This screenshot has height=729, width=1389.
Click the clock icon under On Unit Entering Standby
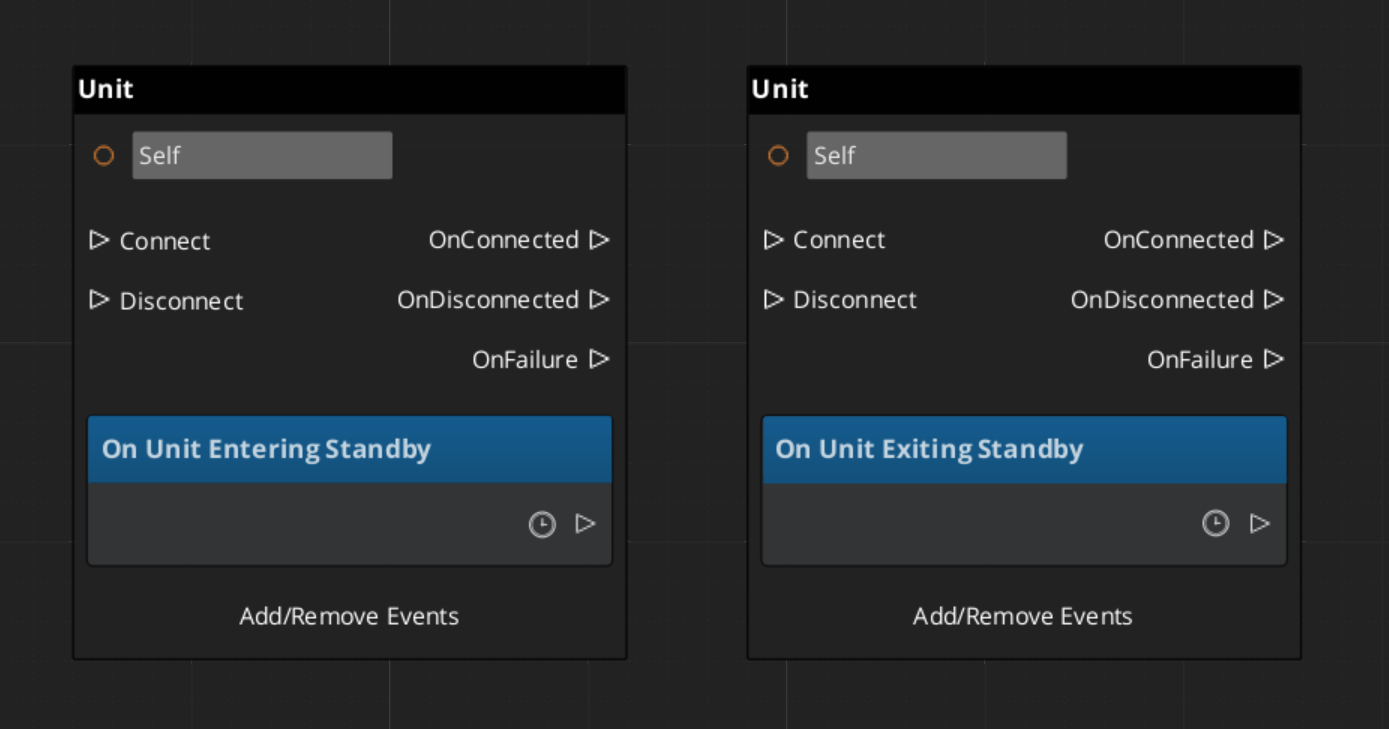click(x=542, y=524)
